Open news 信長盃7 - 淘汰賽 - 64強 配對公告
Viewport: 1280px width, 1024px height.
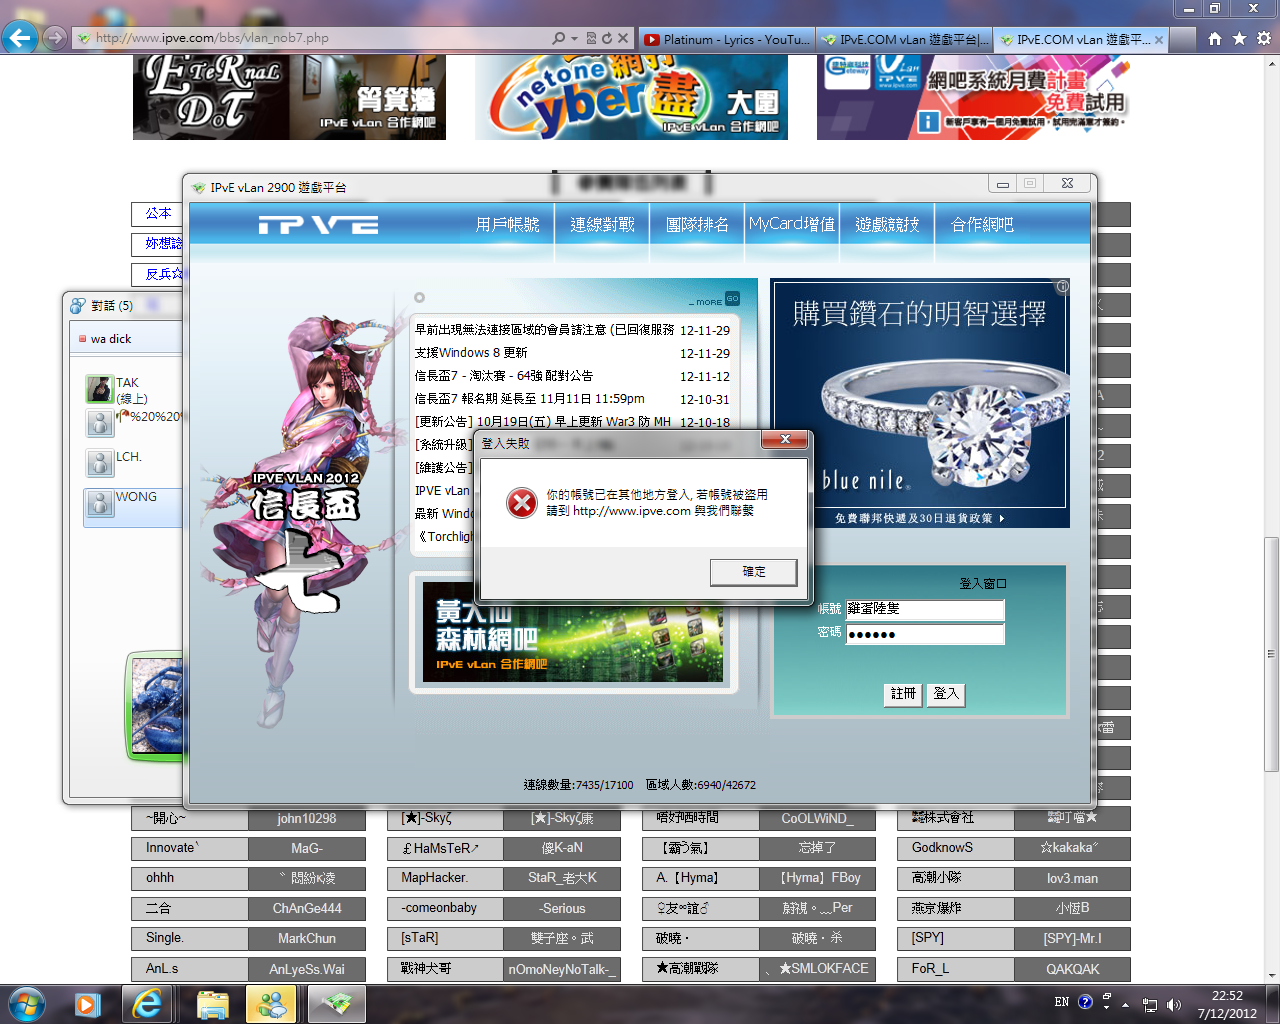504,376
